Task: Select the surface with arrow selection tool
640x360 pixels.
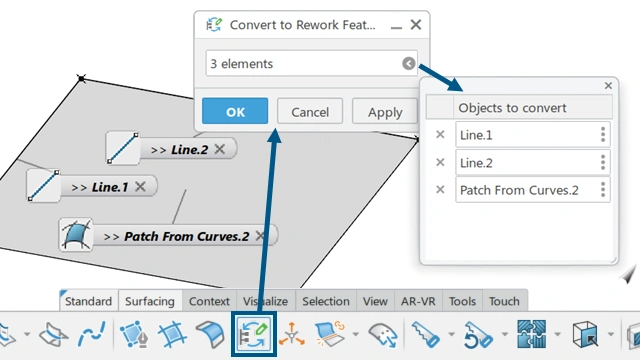Action: point(383,335)
